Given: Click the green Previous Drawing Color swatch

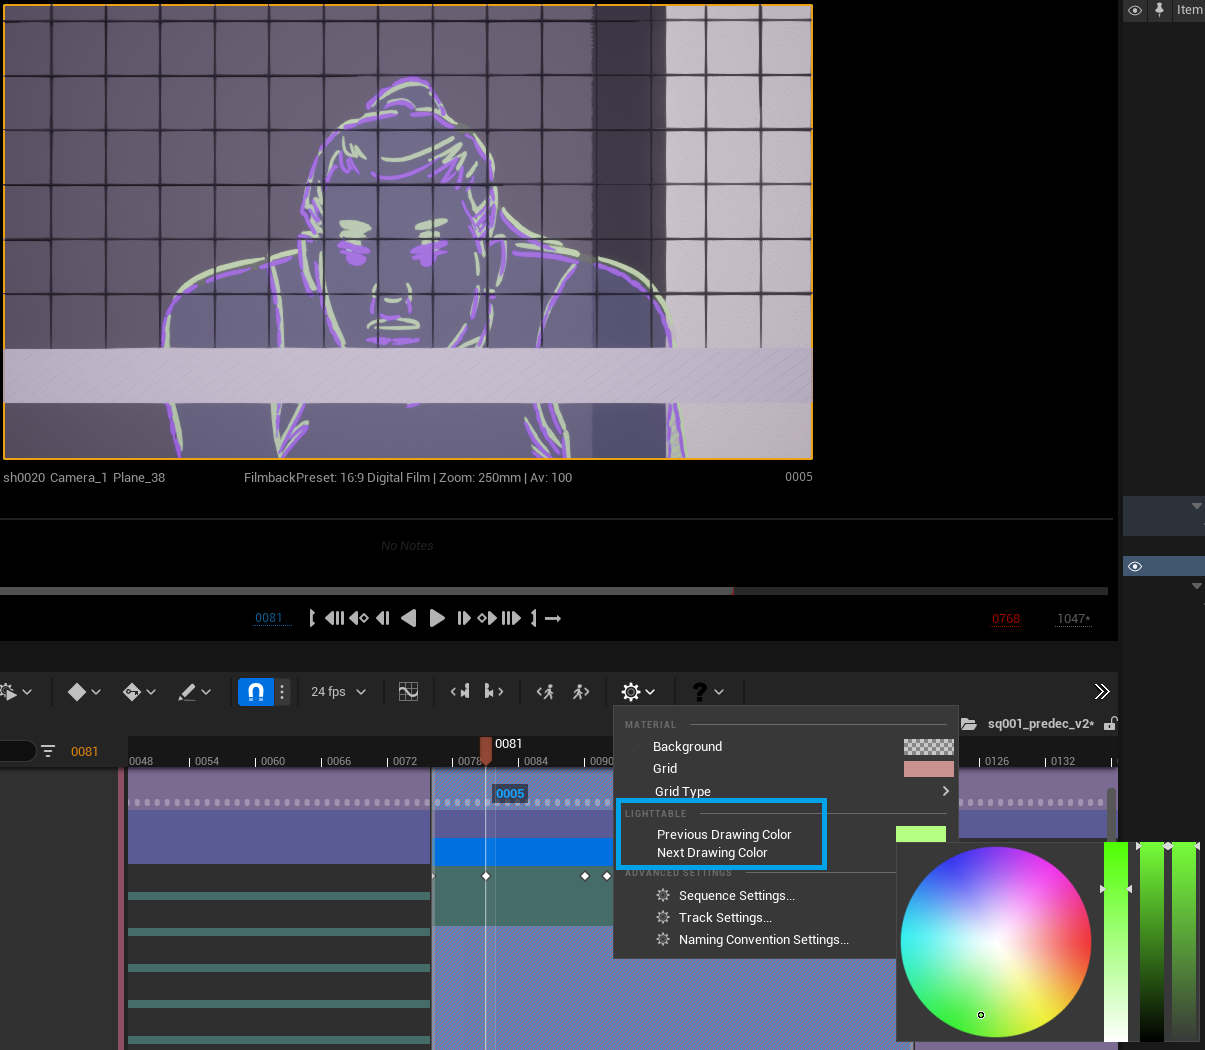Looking at the screenshot, I should [921, 833].
